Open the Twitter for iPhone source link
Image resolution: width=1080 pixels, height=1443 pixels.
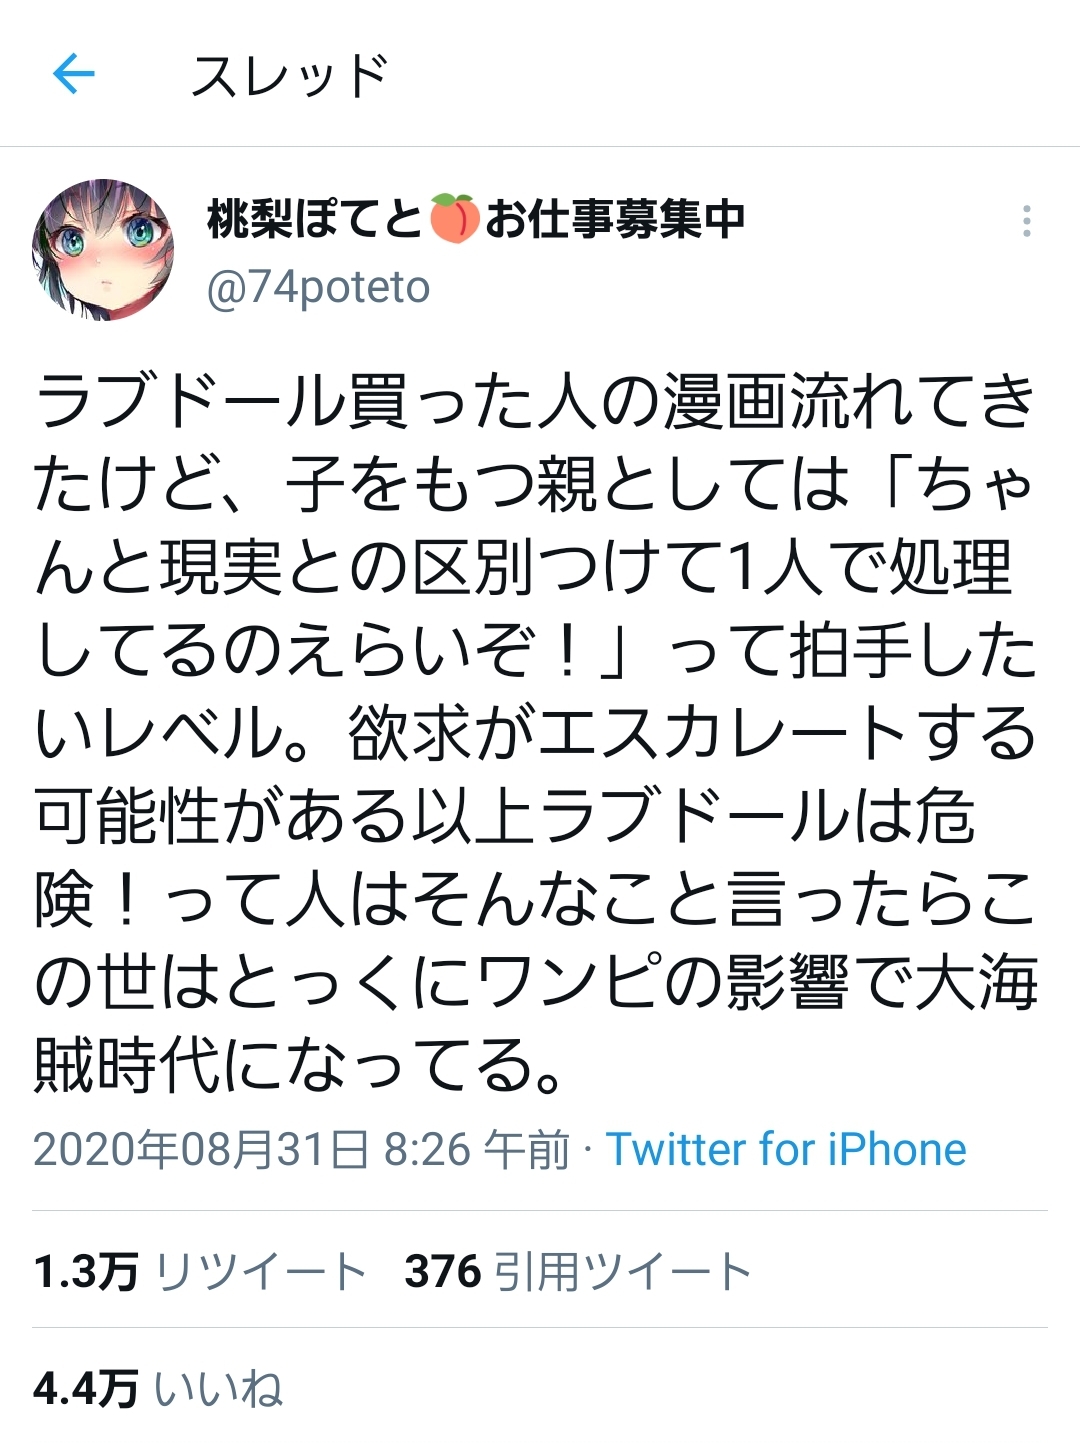[x=786, y=1149]
